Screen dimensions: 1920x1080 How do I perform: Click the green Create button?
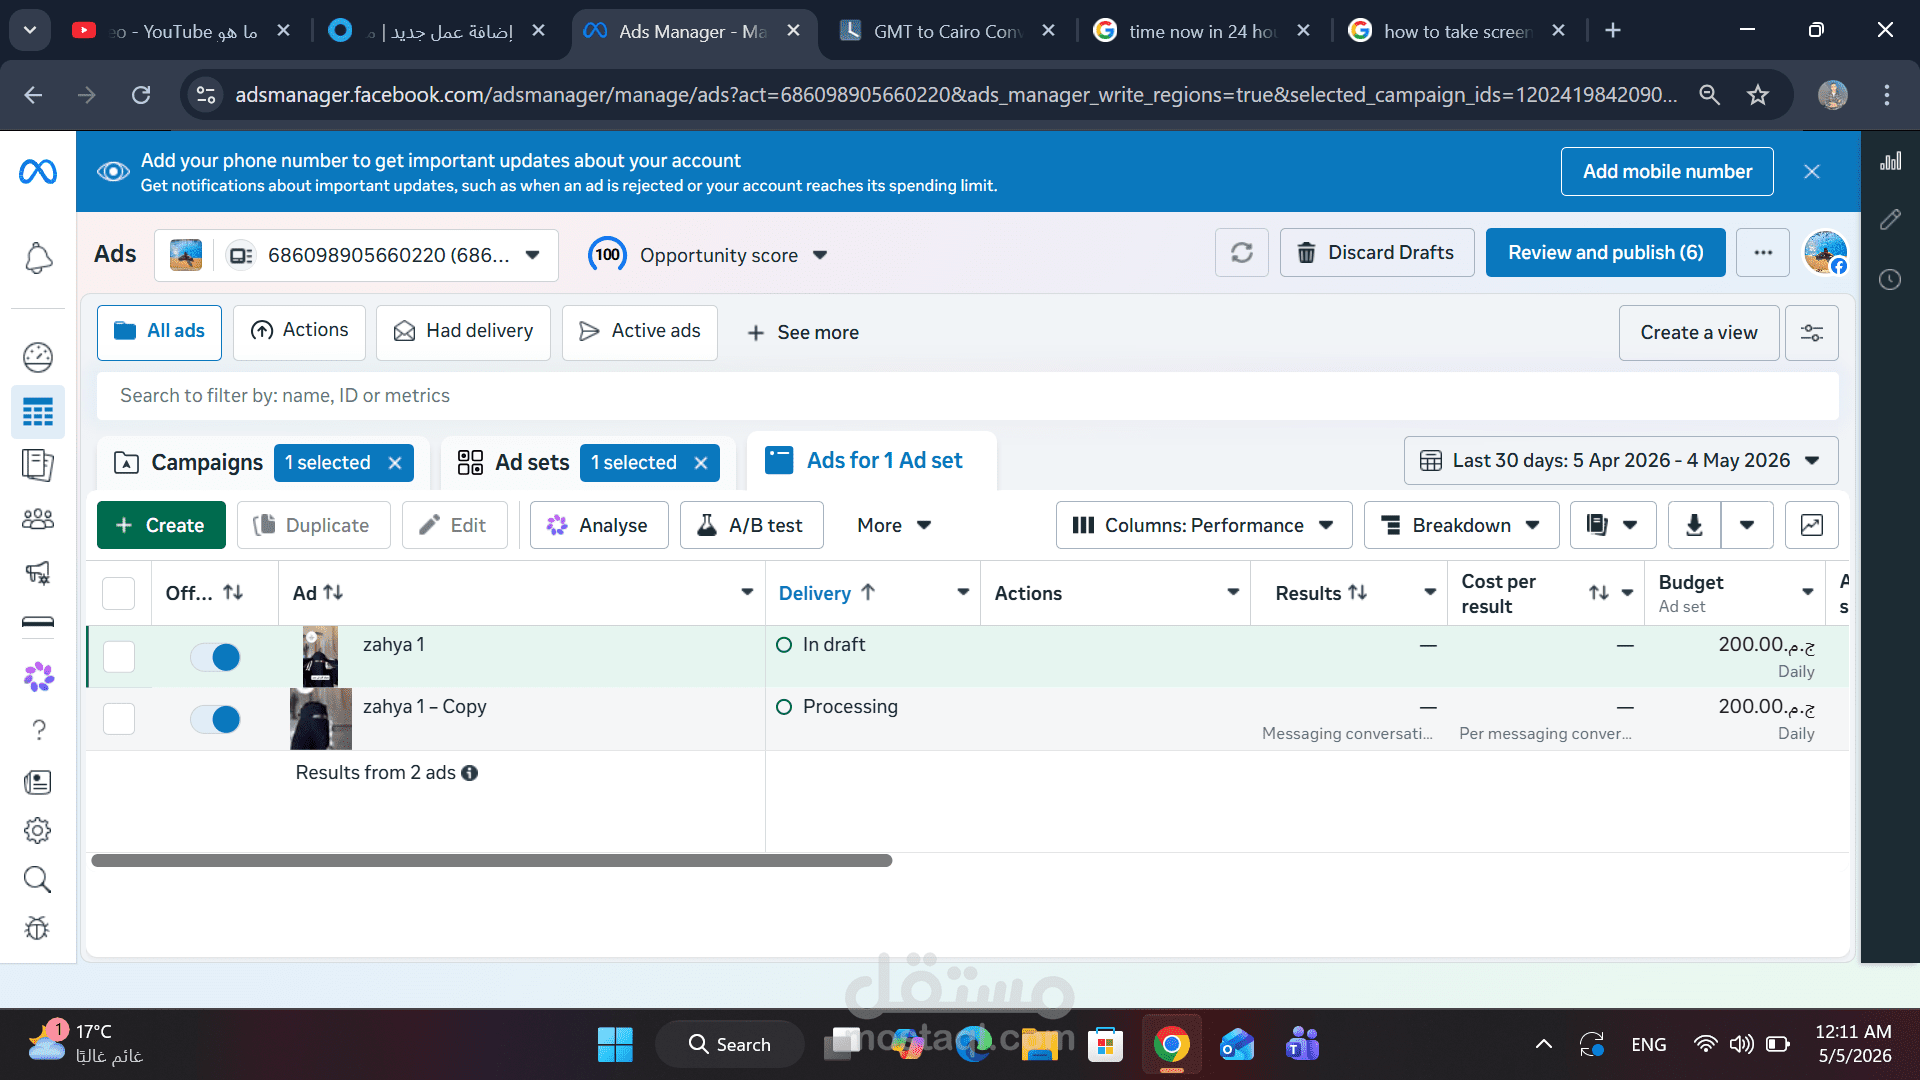click(x=161, y=525)
